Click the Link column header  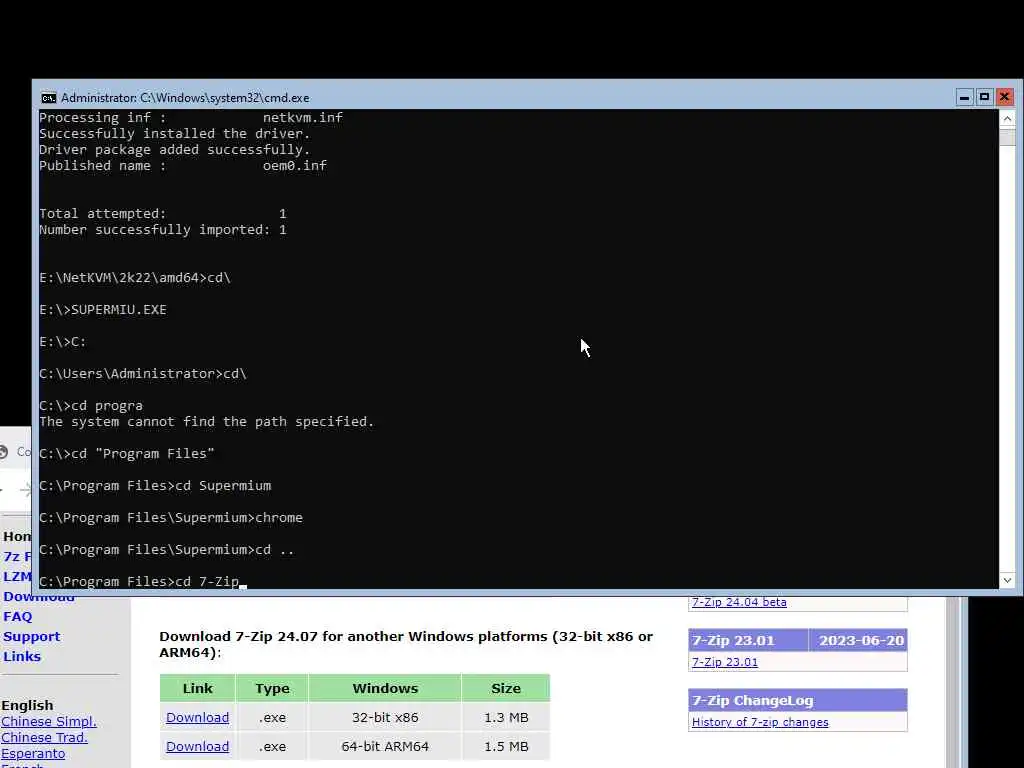click(197, 688)
